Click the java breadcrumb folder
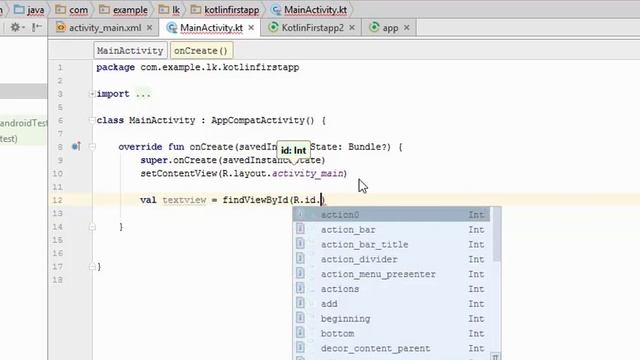 point(30,10)
